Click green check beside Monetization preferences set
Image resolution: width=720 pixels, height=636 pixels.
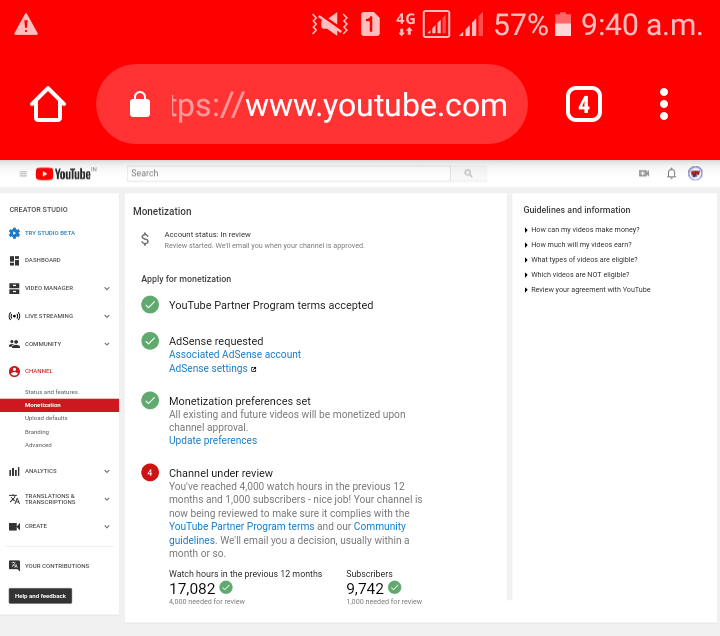point(150,400)
